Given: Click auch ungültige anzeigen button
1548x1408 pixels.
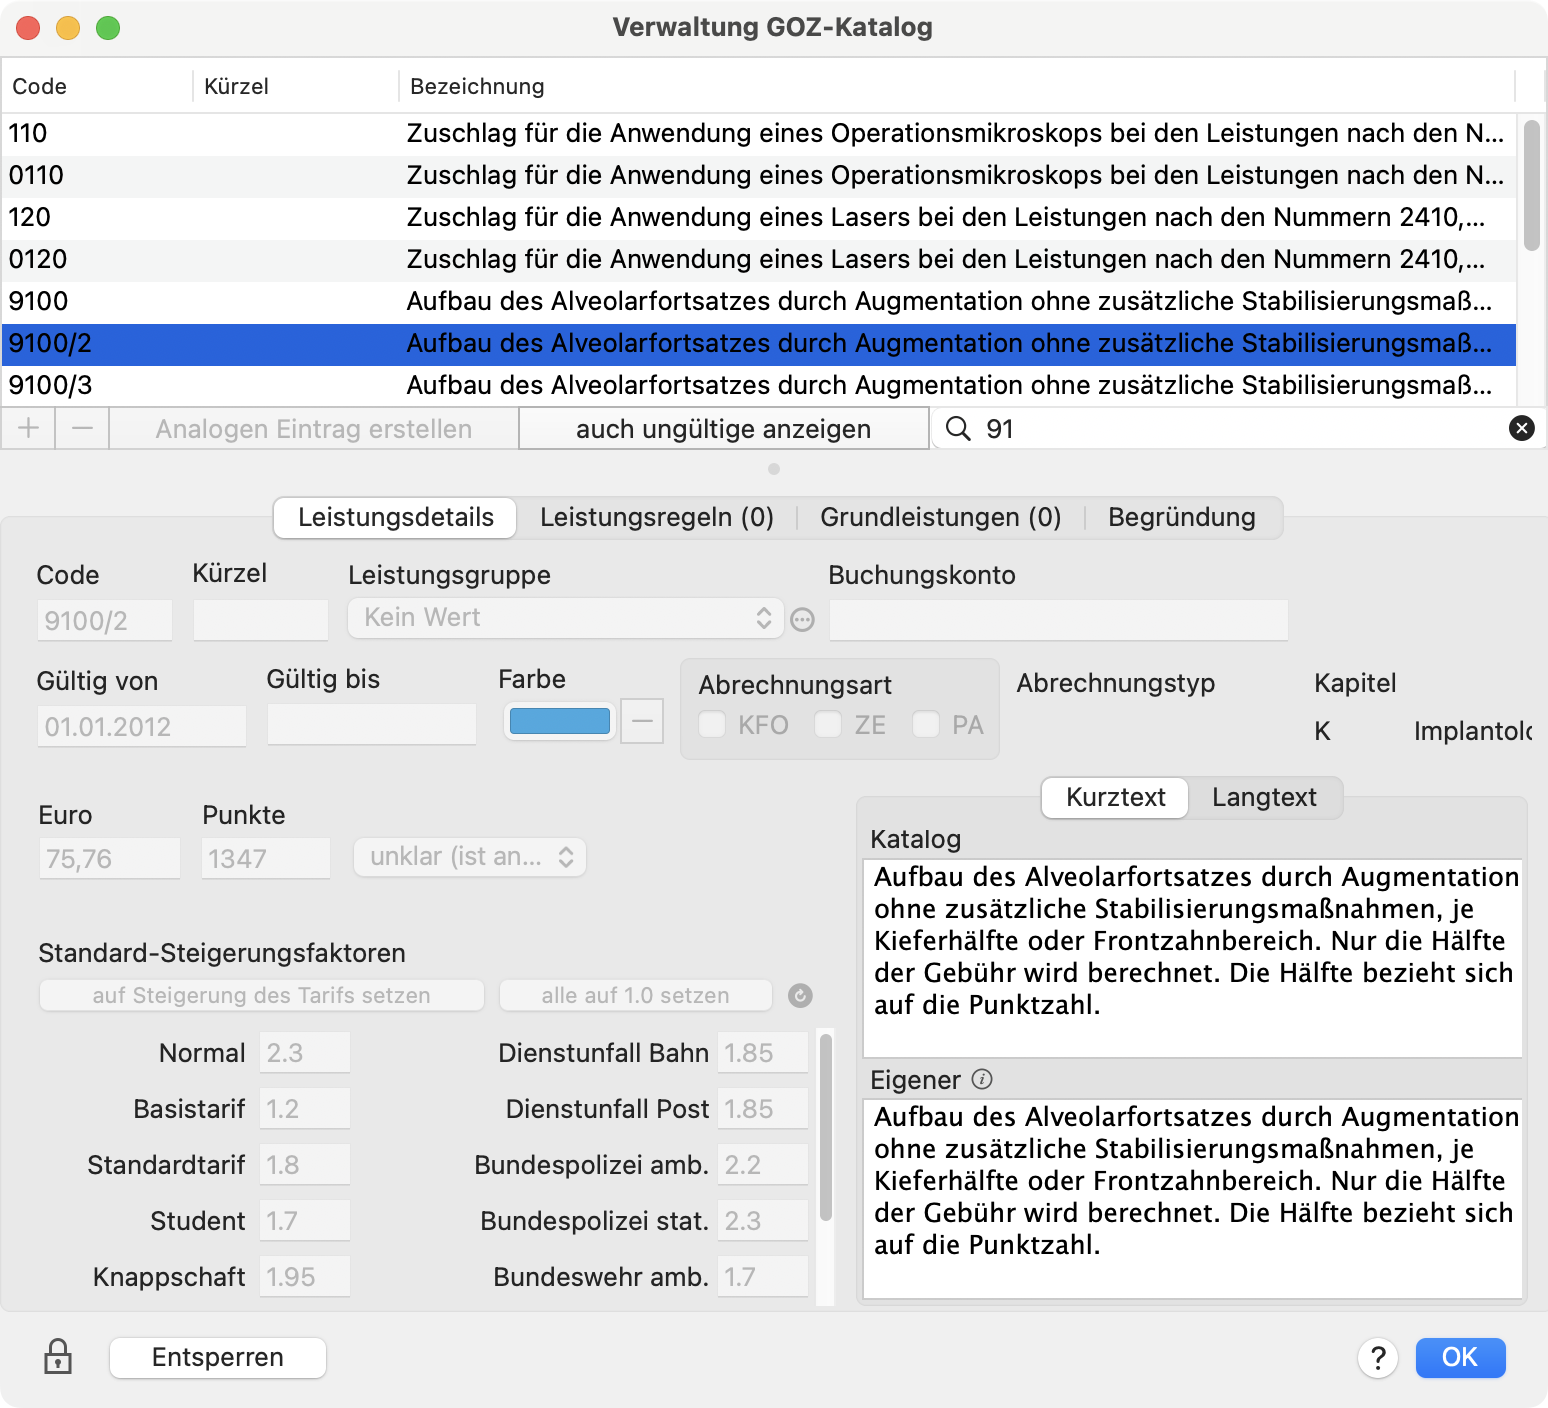Looking at the screenshot, I should tap(724, 429).
